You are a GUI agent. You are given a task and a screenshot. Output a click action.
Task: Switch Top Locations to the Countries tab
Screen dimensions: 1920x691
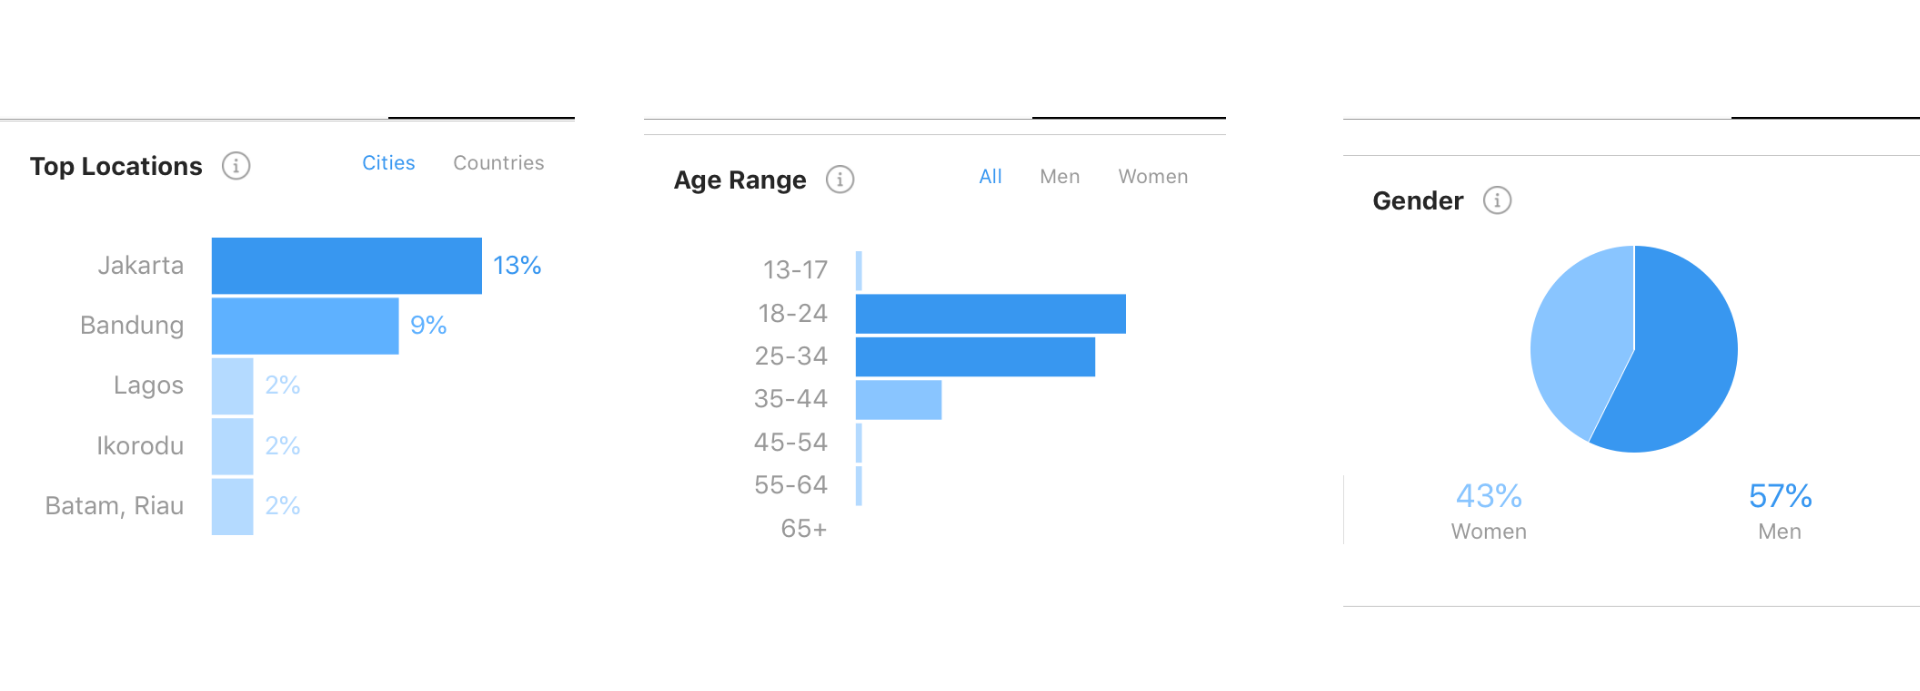click(499, 163)
